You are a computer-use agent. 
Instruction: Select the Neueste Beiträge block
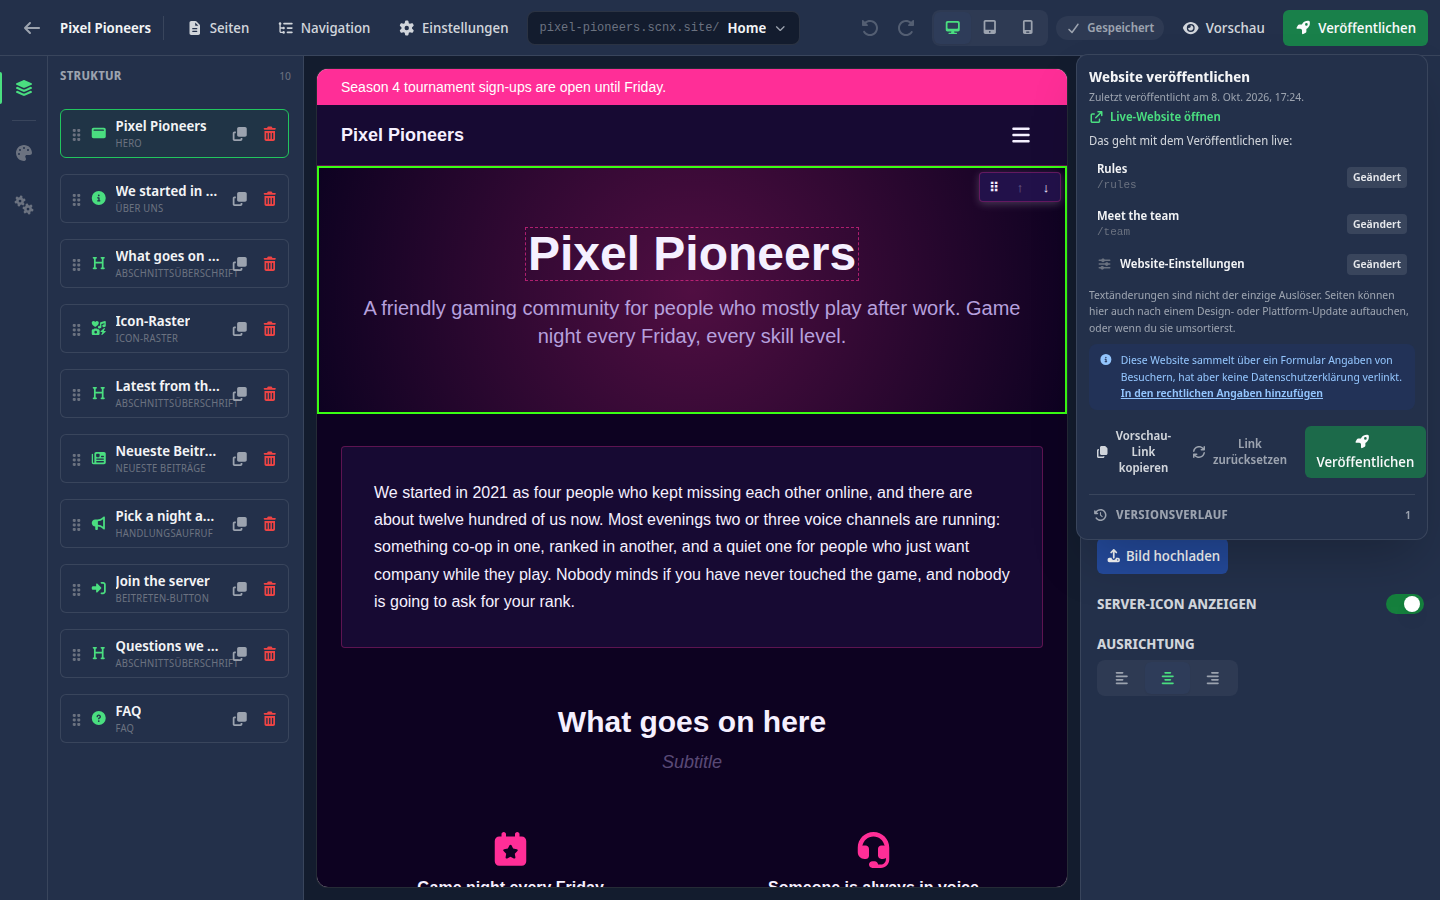[x=174, y=459]
